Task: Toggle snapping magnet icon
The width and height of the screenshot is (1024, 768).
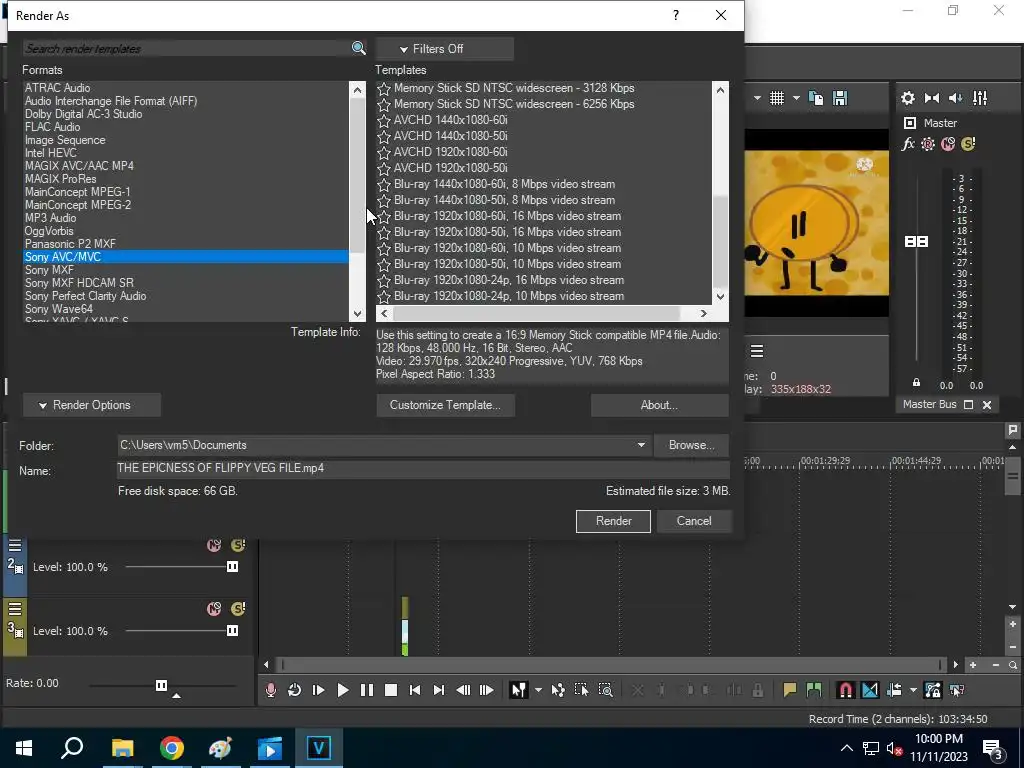Action: click(x=846, y=690)
